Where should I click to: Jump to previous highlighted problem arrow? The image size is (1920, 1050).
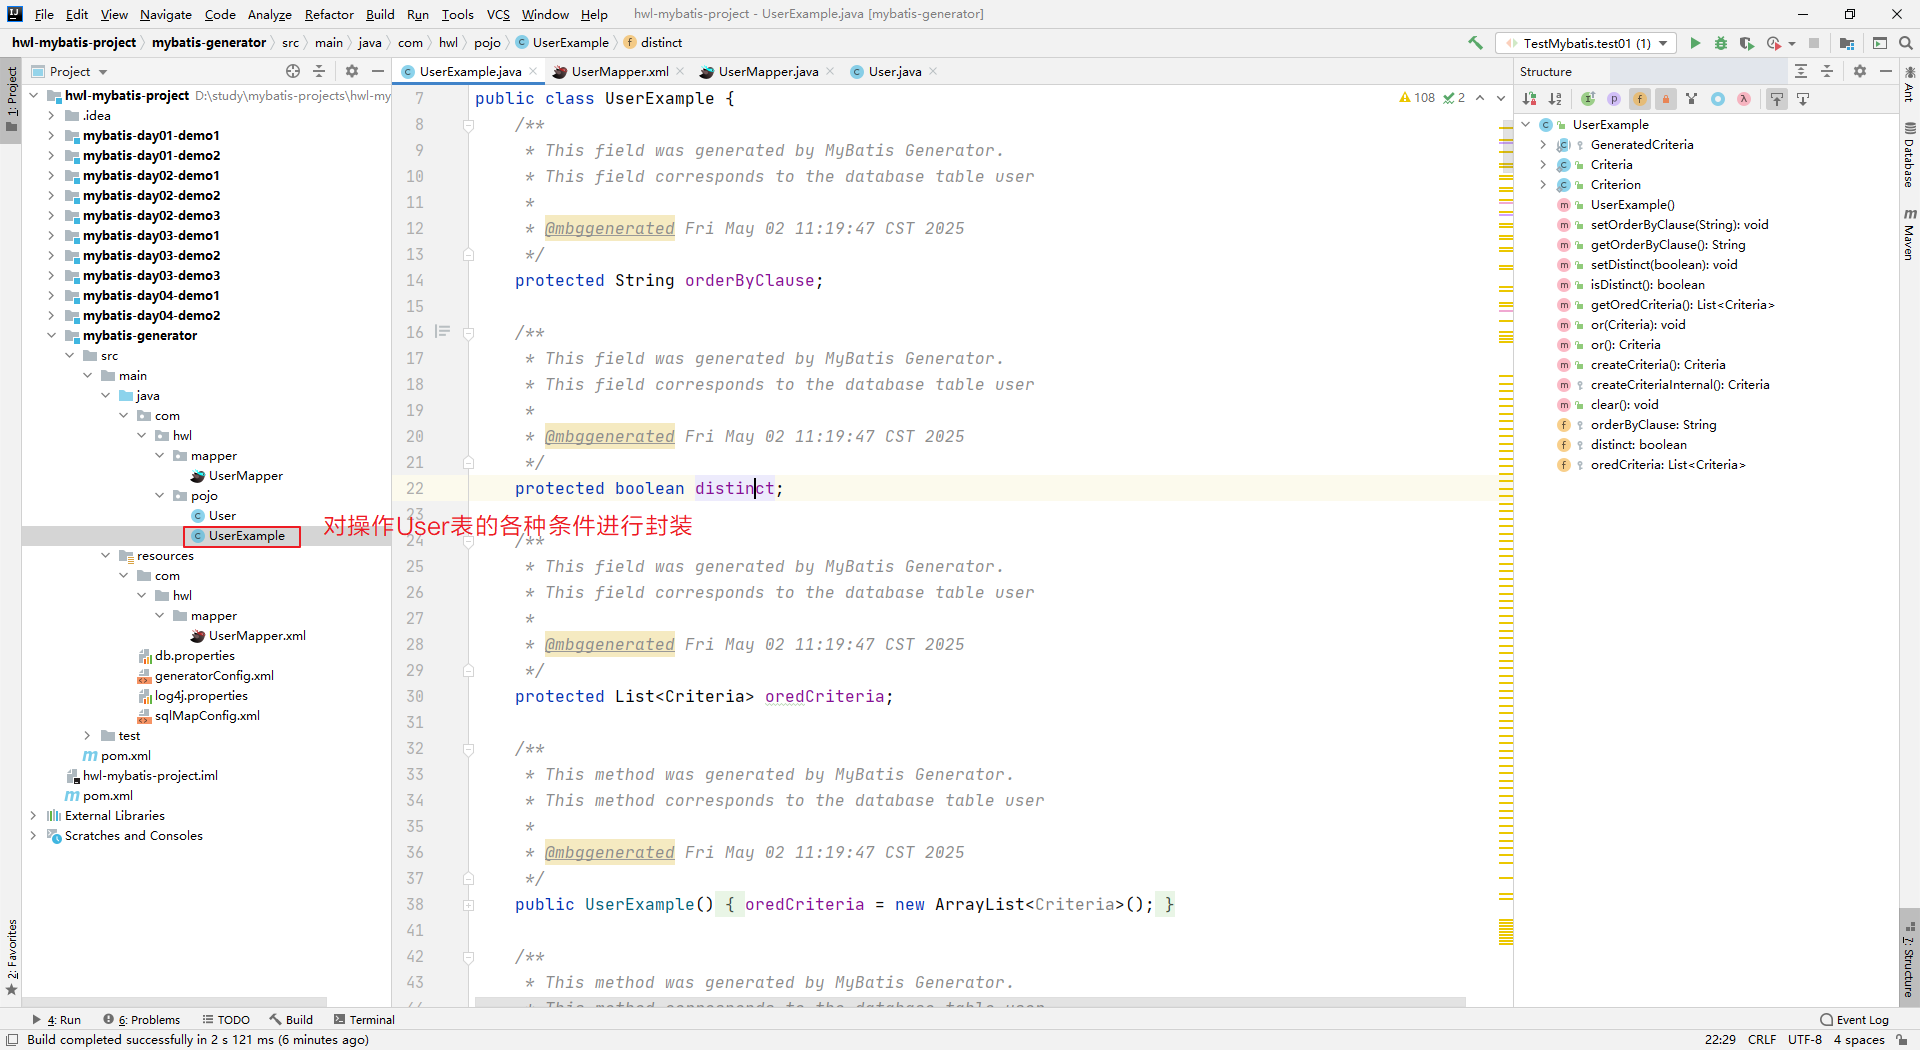tap(1480, 98)
